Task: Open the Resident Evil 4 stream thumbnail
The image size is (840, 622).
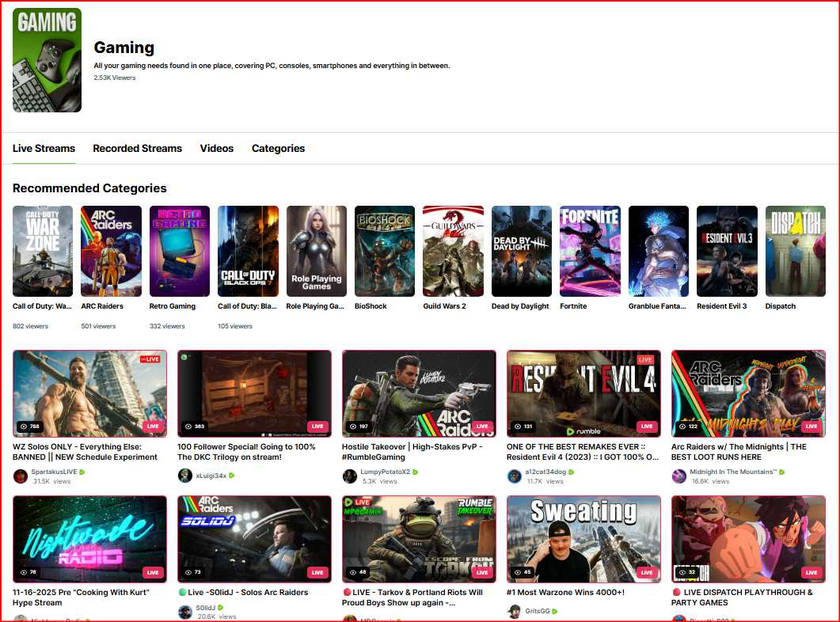Action: (583, 392)
